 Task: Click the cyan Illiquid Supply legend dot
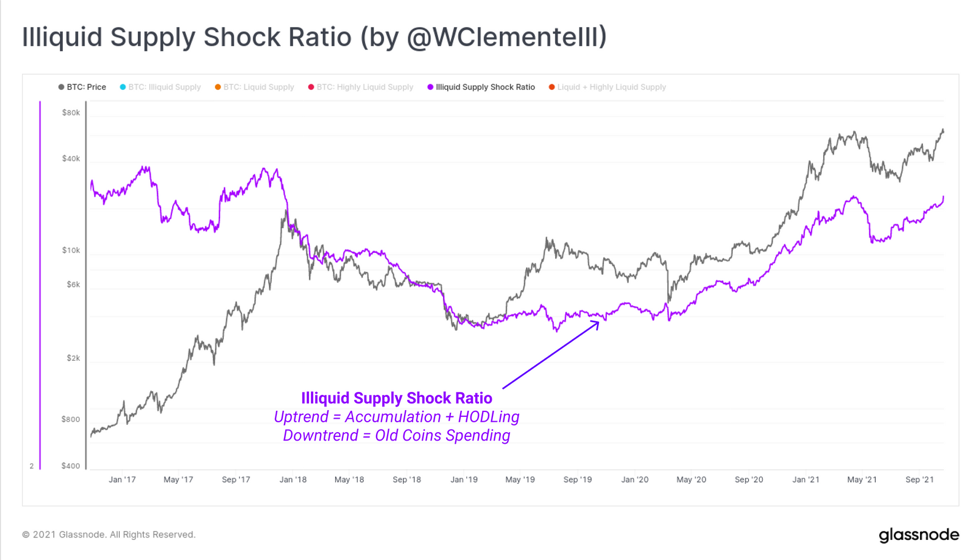click(x=122, y=87)
